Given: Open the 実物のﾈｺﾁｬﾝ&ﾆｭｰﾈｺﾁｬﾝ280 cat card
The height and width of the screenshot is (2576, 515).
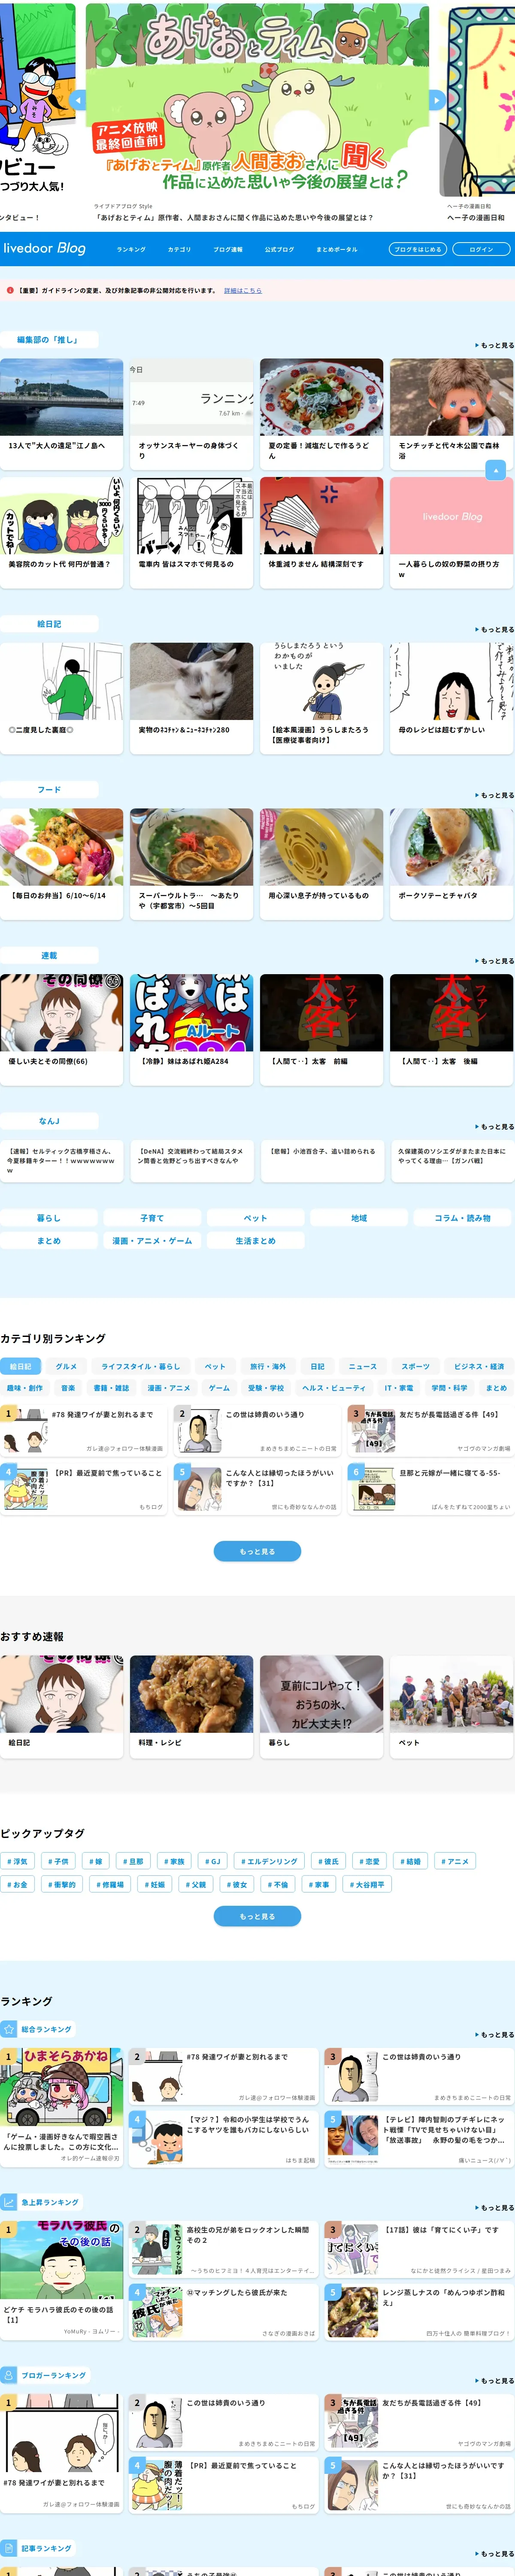Looking at the screenshot, I should [x=191, y=698].
